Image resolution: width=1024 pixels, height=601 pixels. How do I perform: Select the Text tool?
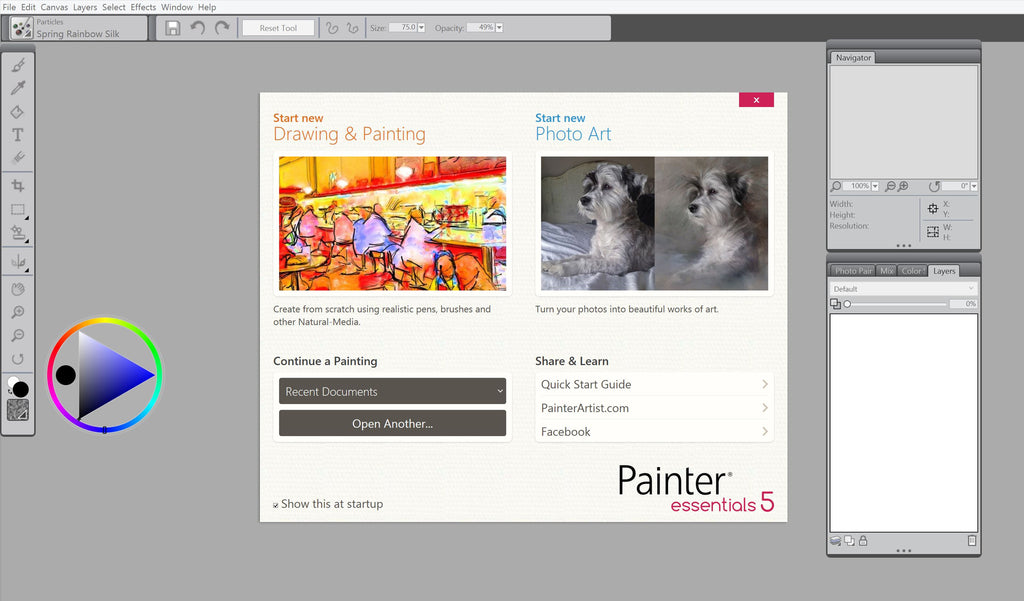pos(18,135)
